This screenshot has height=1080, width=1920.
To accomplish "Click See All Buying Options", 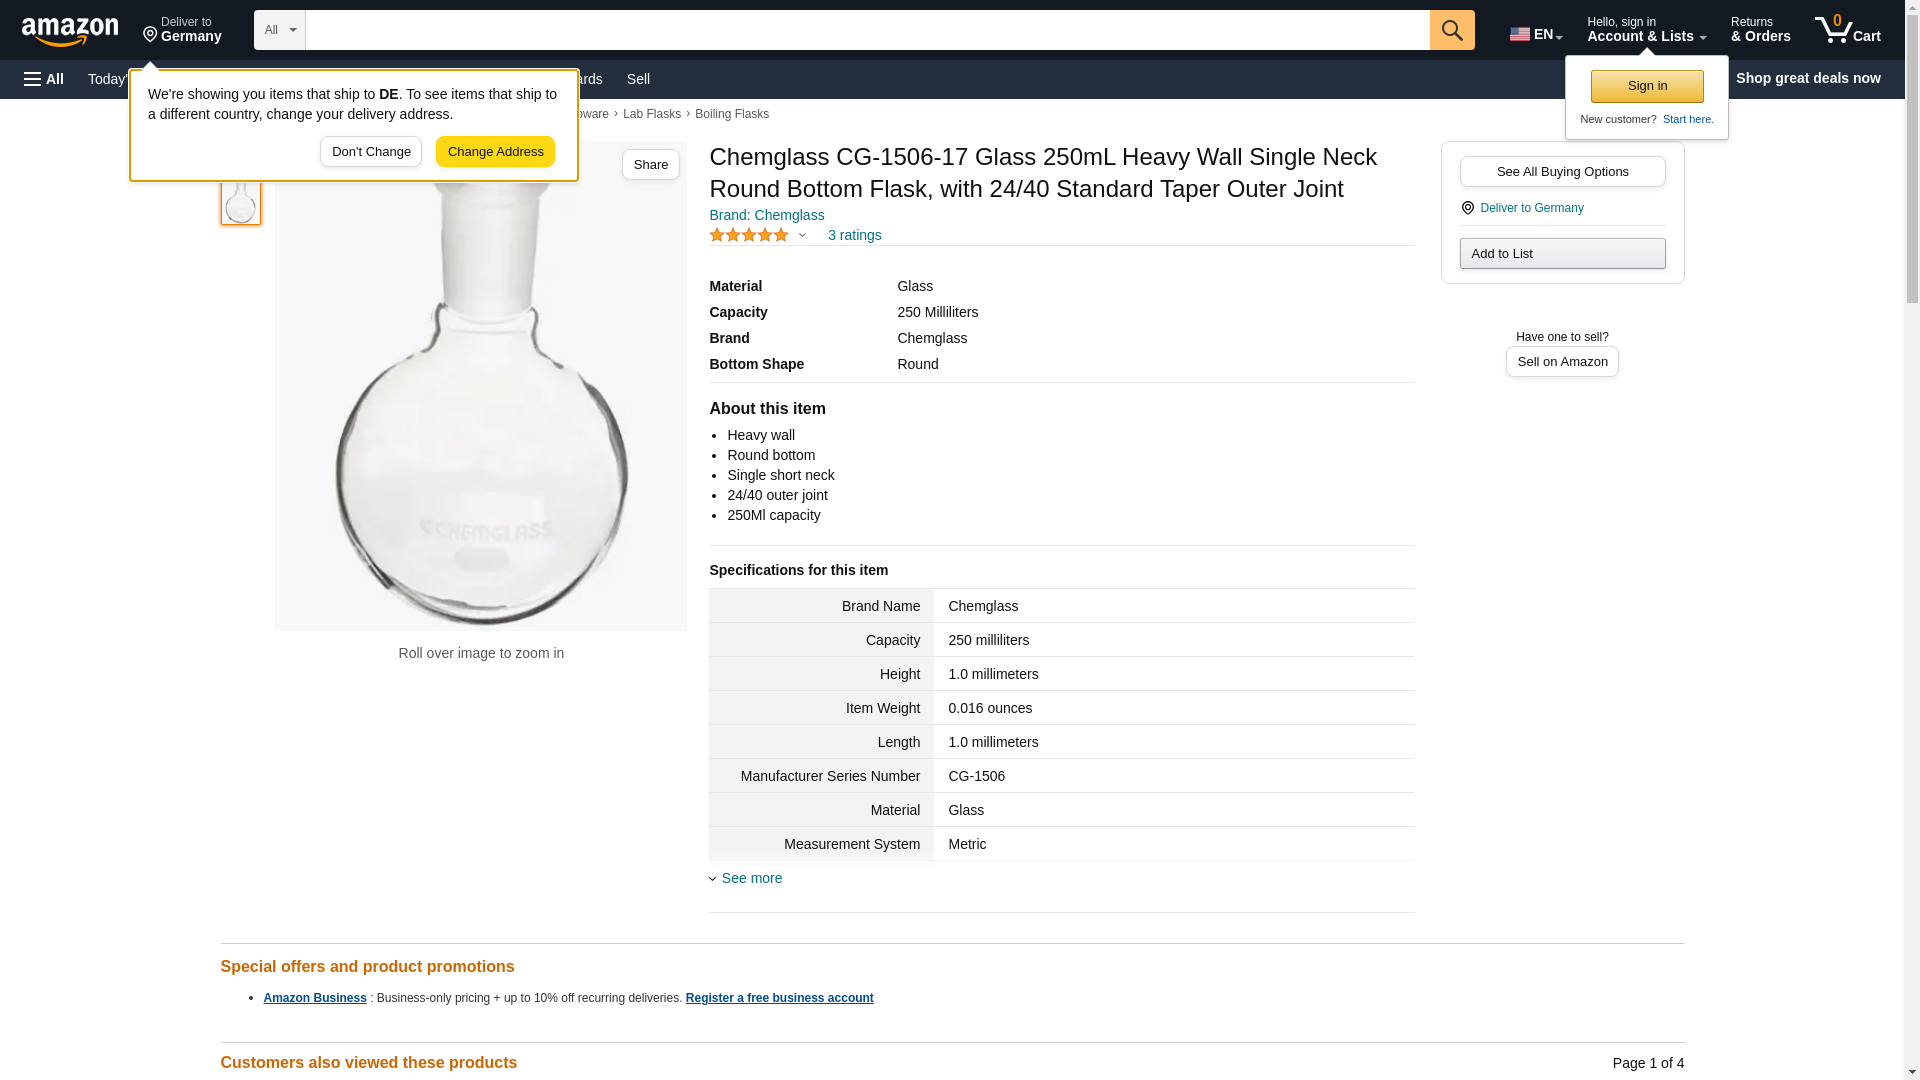I will (1562, 171).
